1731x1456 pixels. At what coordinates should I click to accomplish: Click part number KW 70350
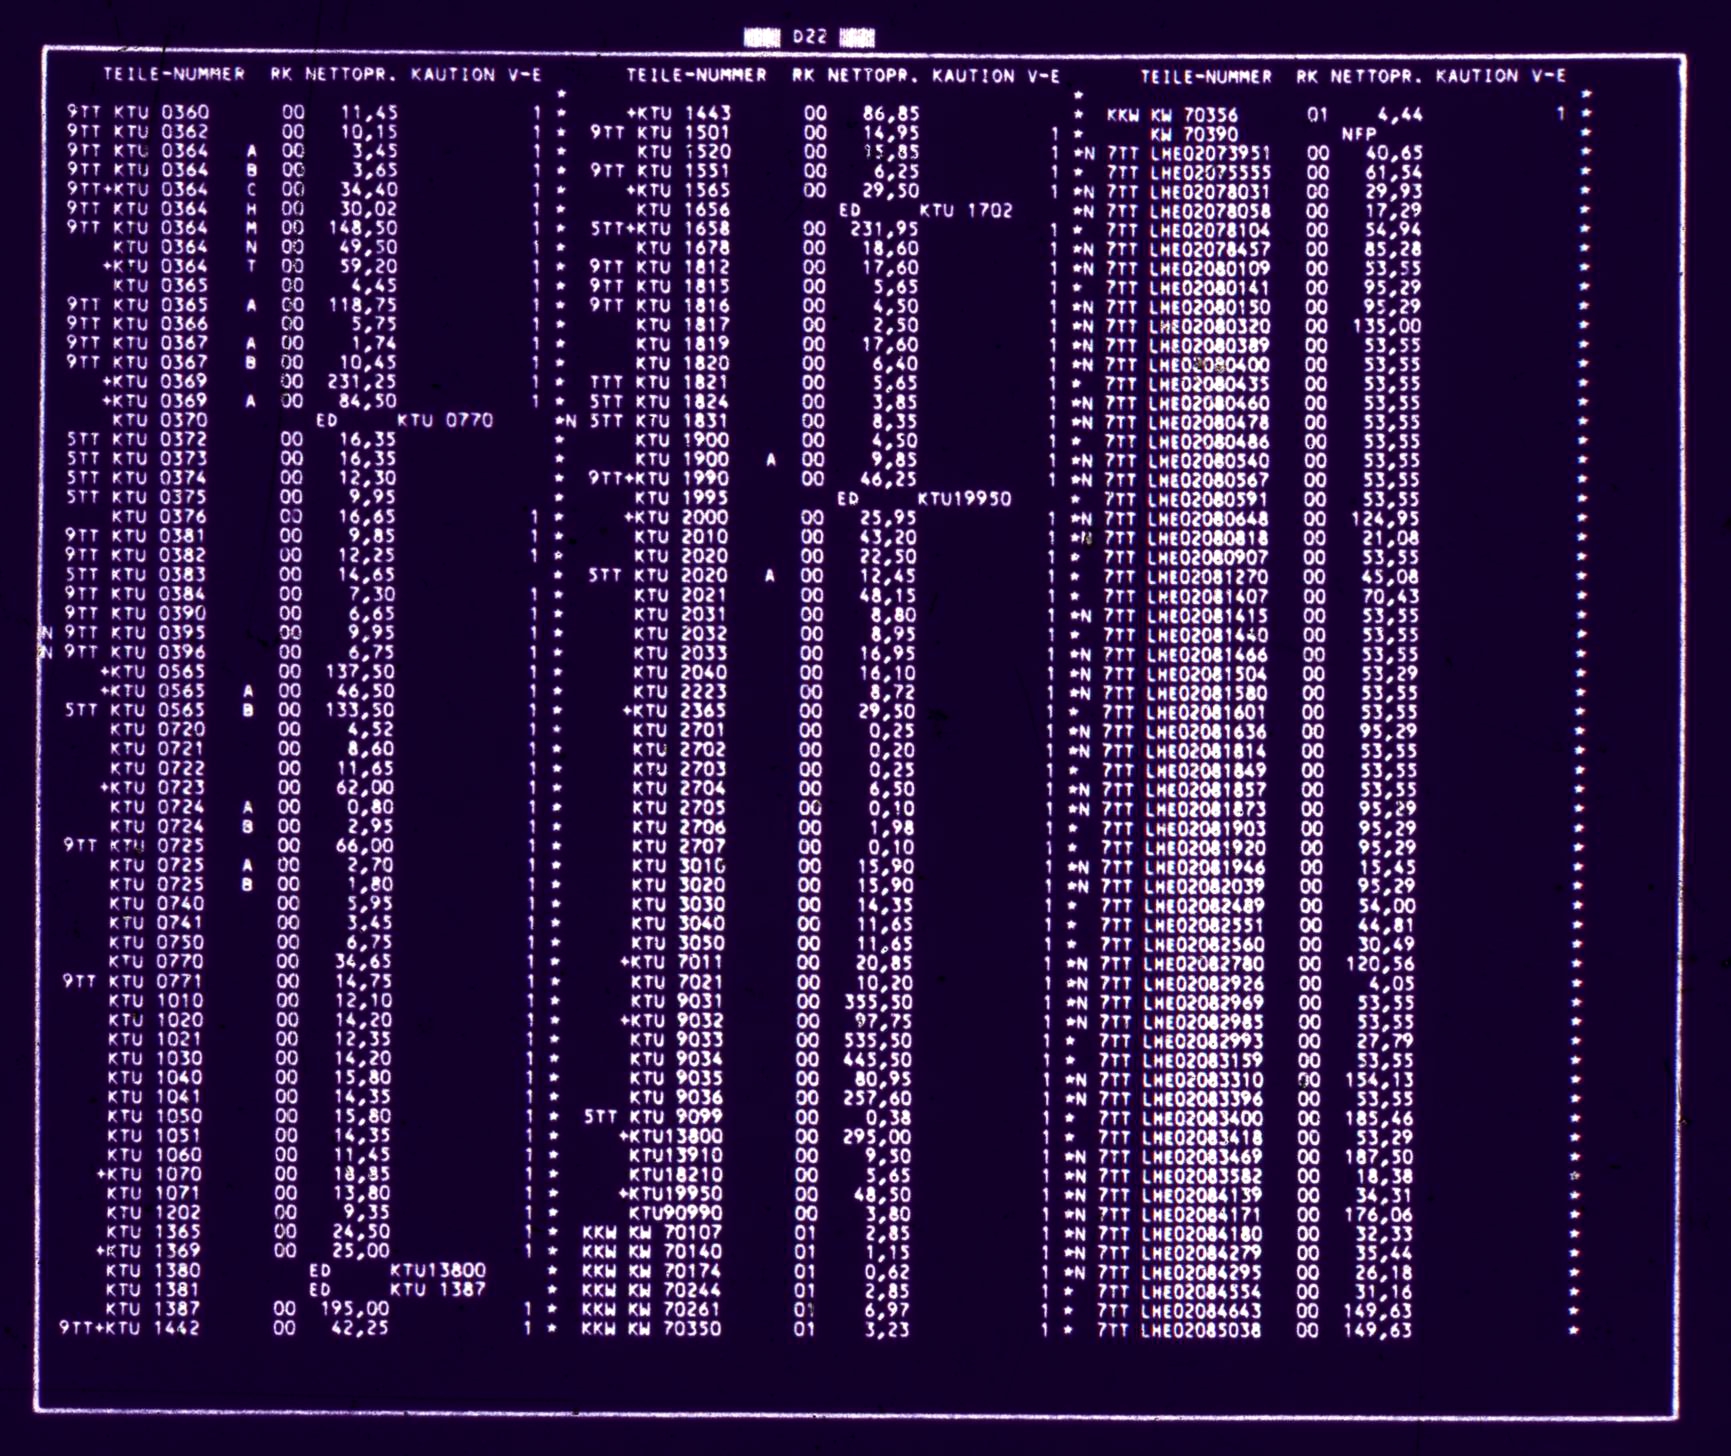675,1330
